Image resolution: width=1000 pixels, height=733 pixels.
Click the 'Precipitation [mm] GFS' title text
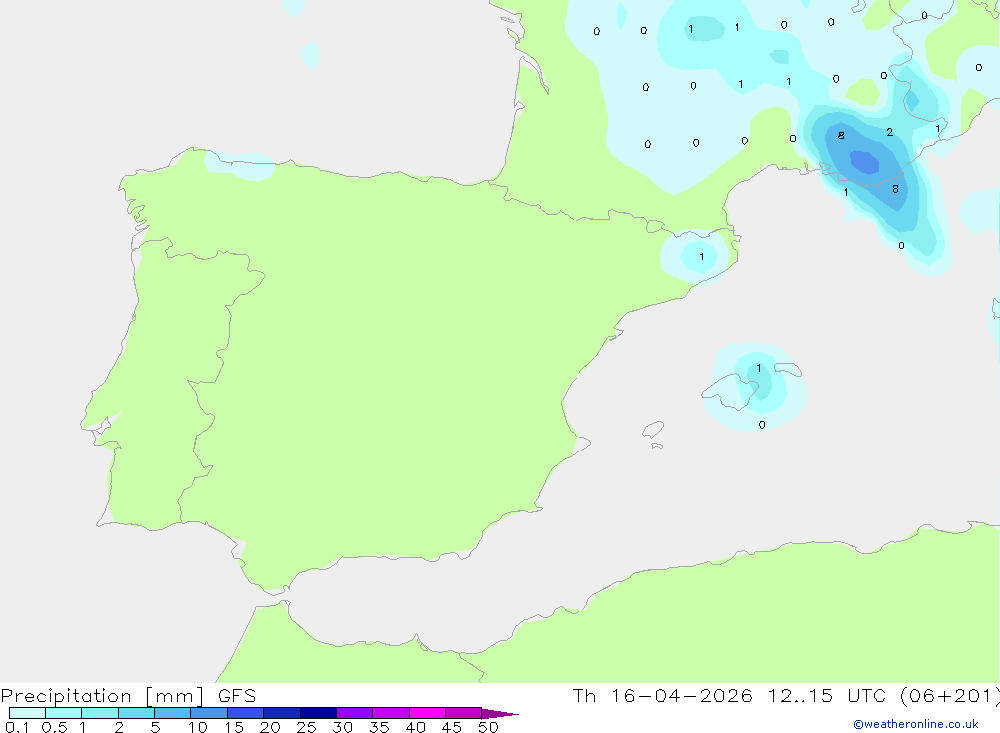click(x=128, y=696)
